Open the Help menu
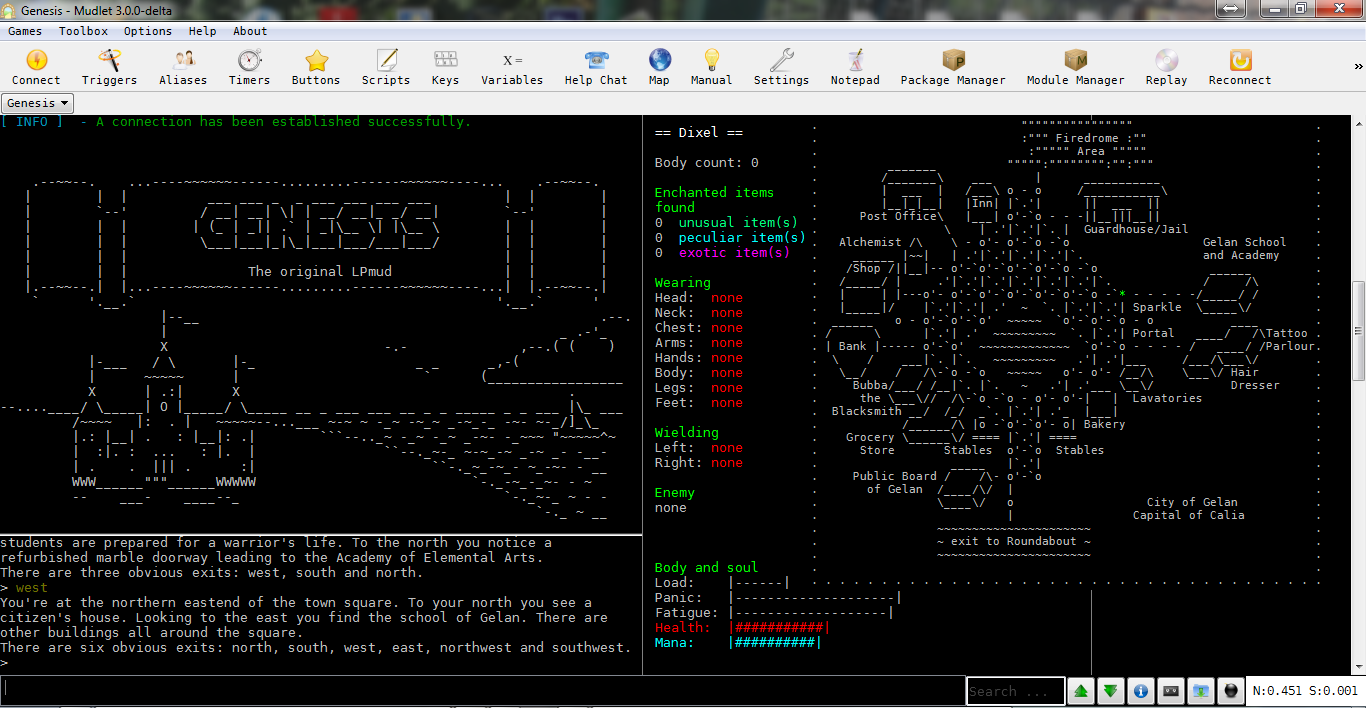This screenshot has height=708, width=1366. [x=203, y=31]
